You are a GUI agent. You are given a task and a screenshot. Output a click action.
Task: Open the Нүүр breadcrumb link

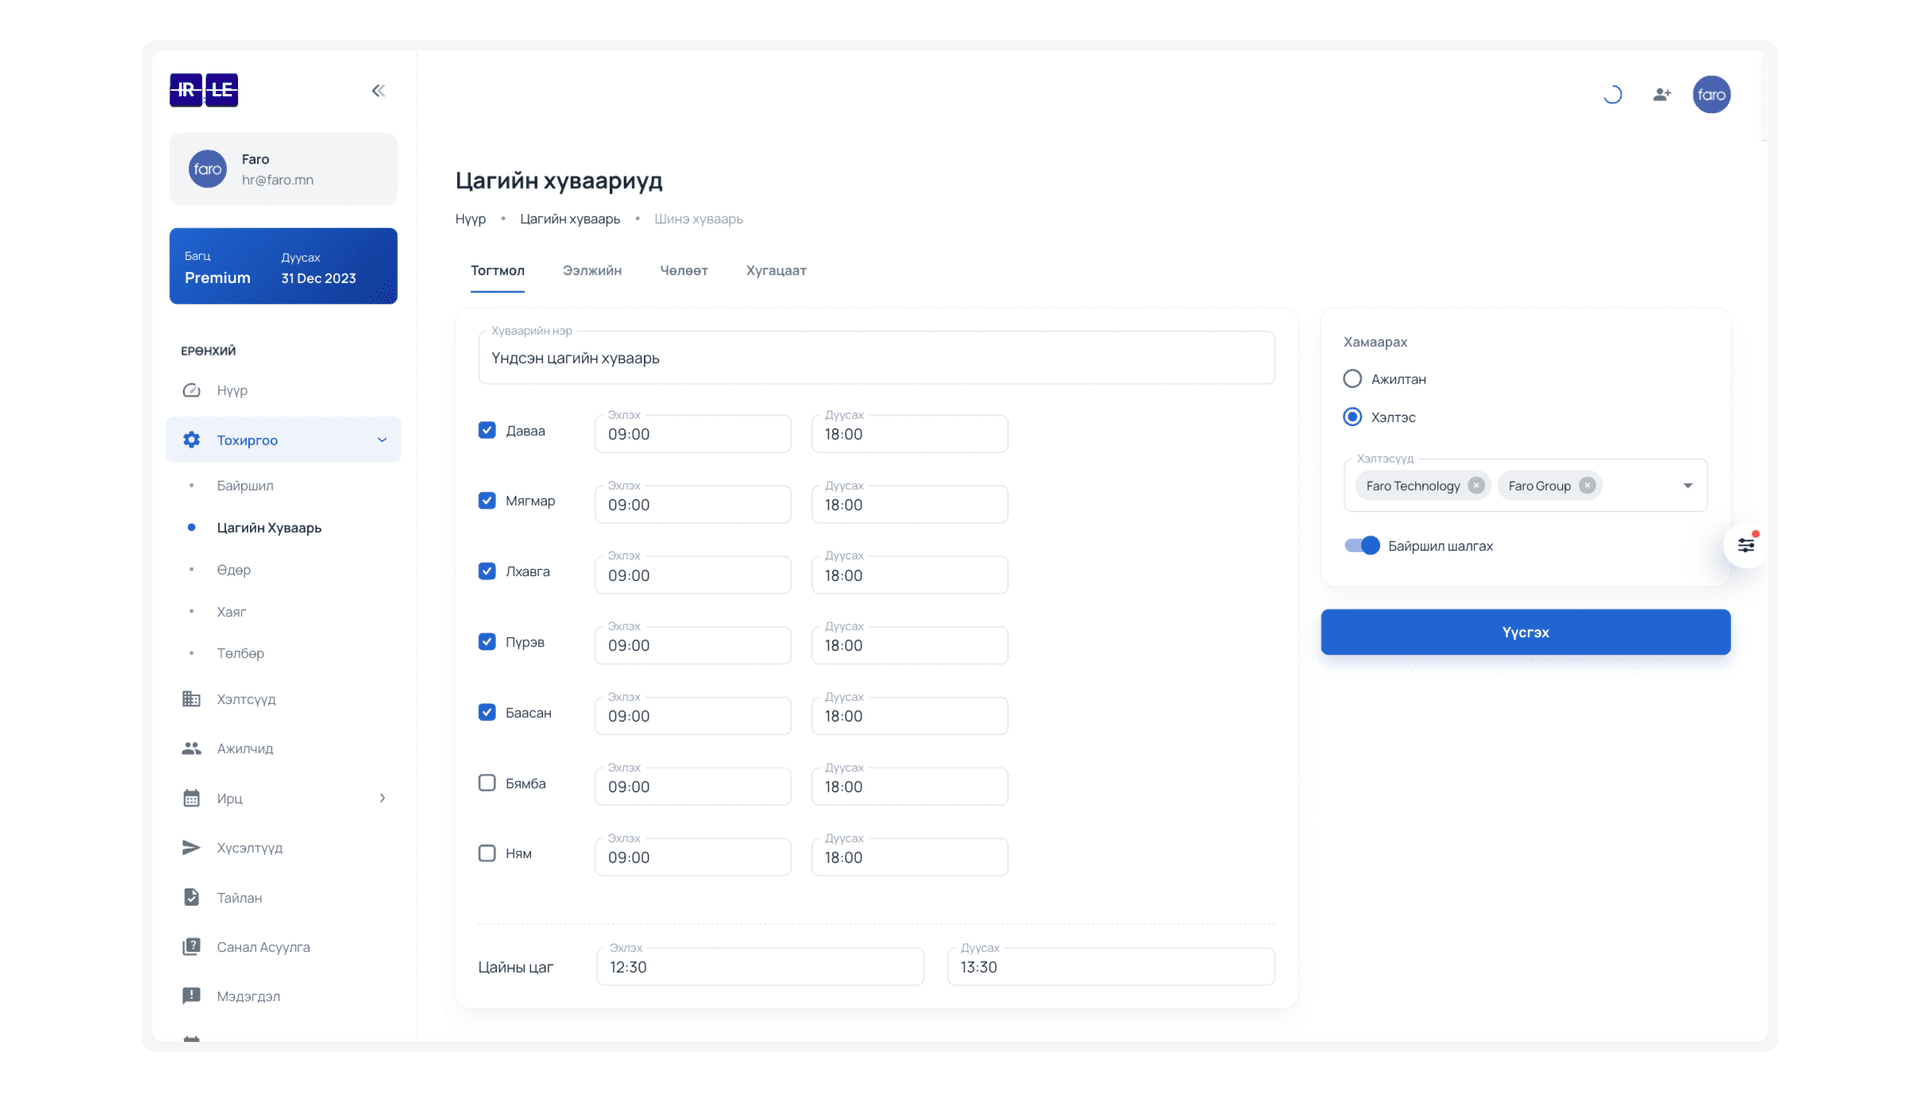click(469, 218)
